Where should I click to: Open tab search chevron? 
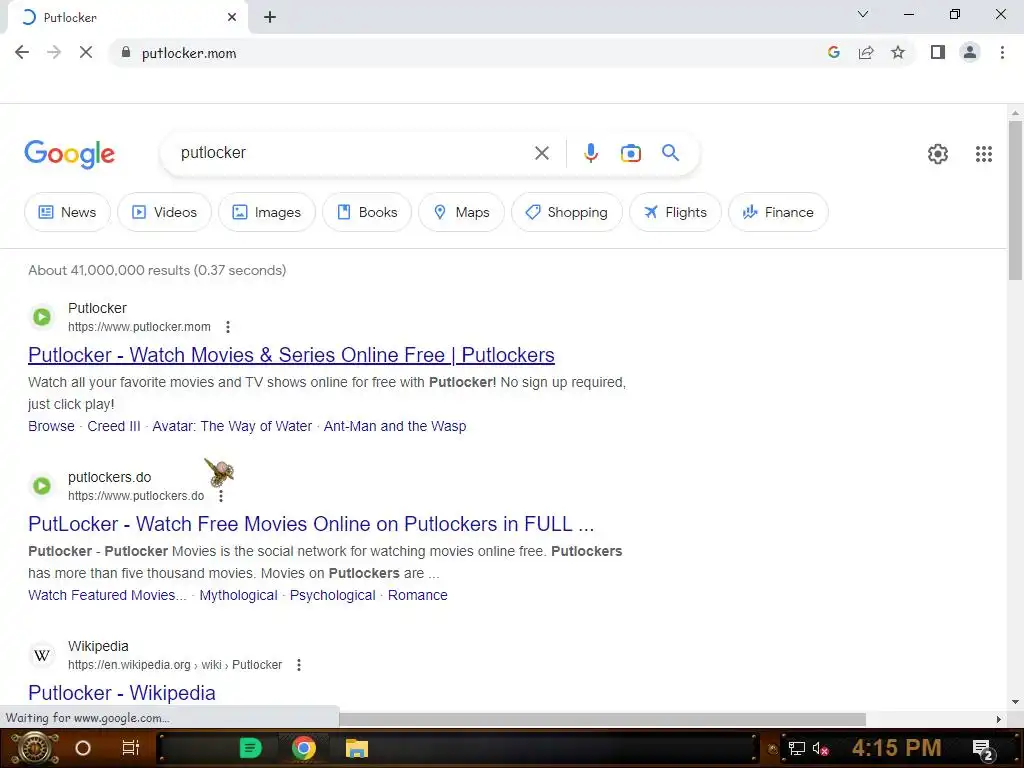click(863, 14)
